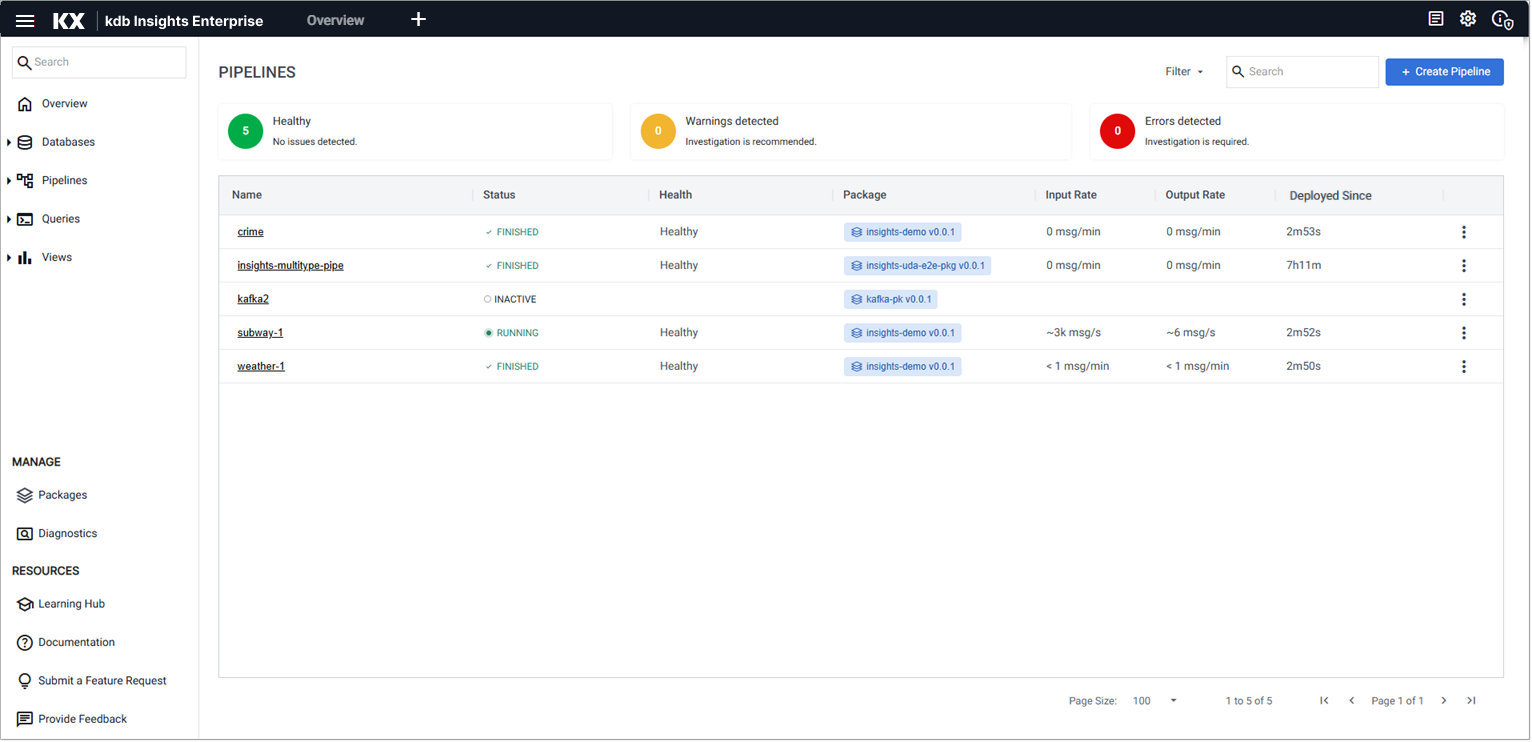Open the news document icon in header

pos(1436,19)
